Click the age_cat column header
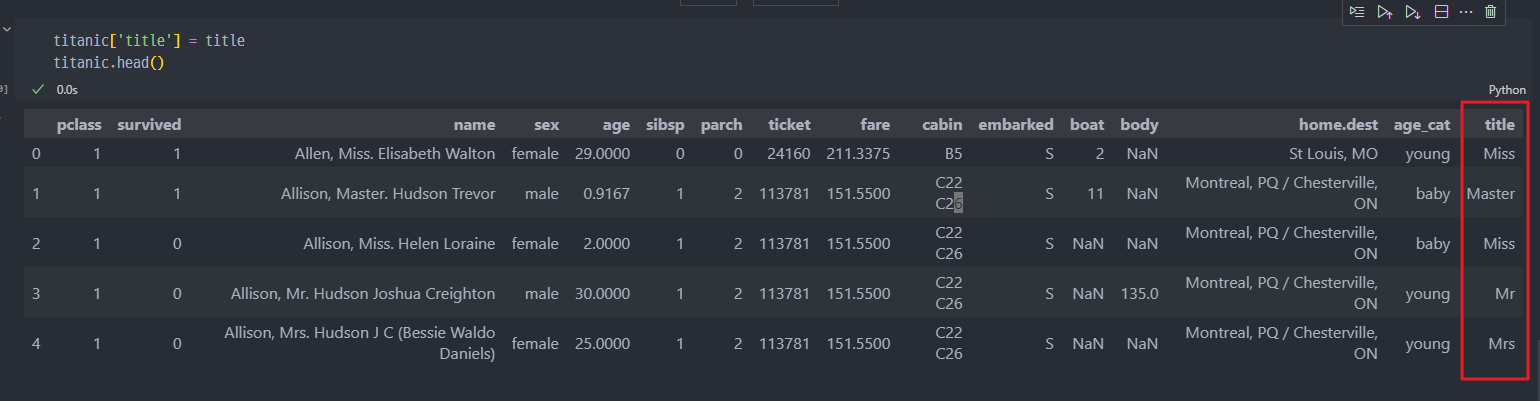Viewport: 1540px width, 401px height. [x=1422, y=125]
